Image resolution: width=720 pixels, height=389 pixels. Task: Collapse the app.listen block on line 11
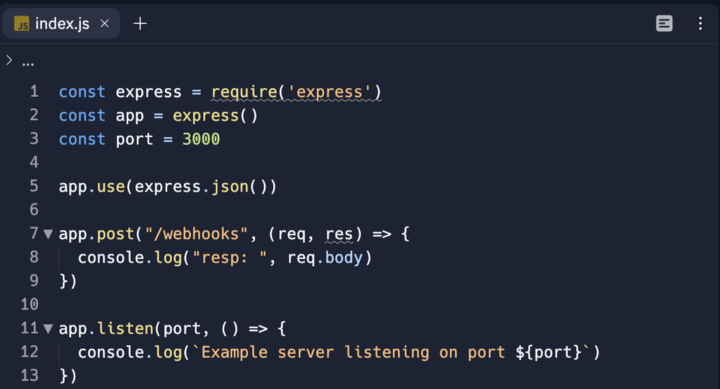click(x=48, y=329)
